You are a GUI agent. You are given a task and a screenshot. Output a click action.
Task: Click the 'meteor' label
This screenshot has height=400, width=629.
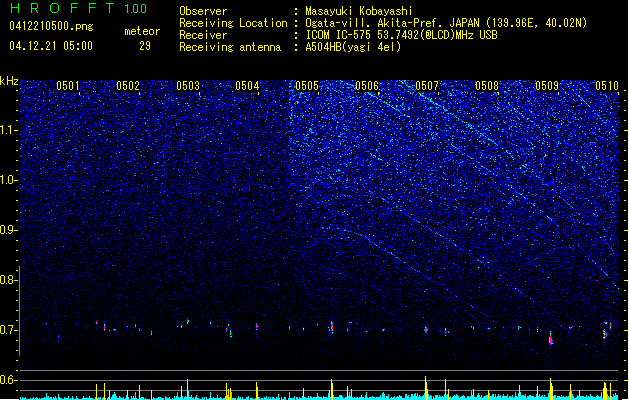click(142, 31)
